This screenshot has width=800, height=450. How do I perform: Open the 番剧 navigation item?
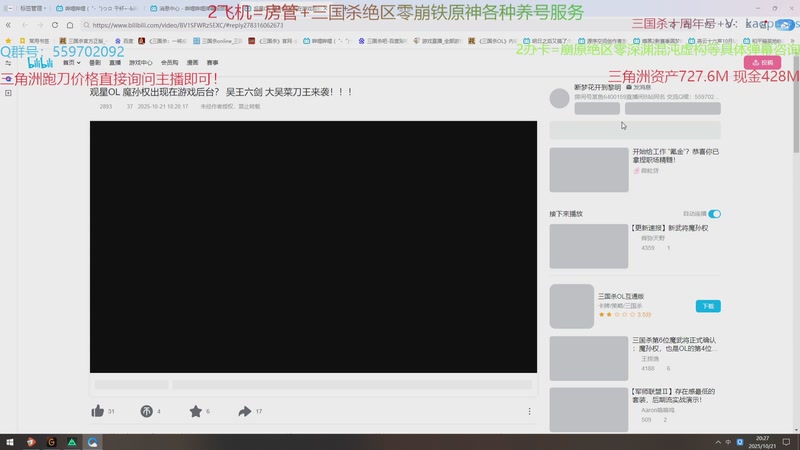tap(95, 63)
